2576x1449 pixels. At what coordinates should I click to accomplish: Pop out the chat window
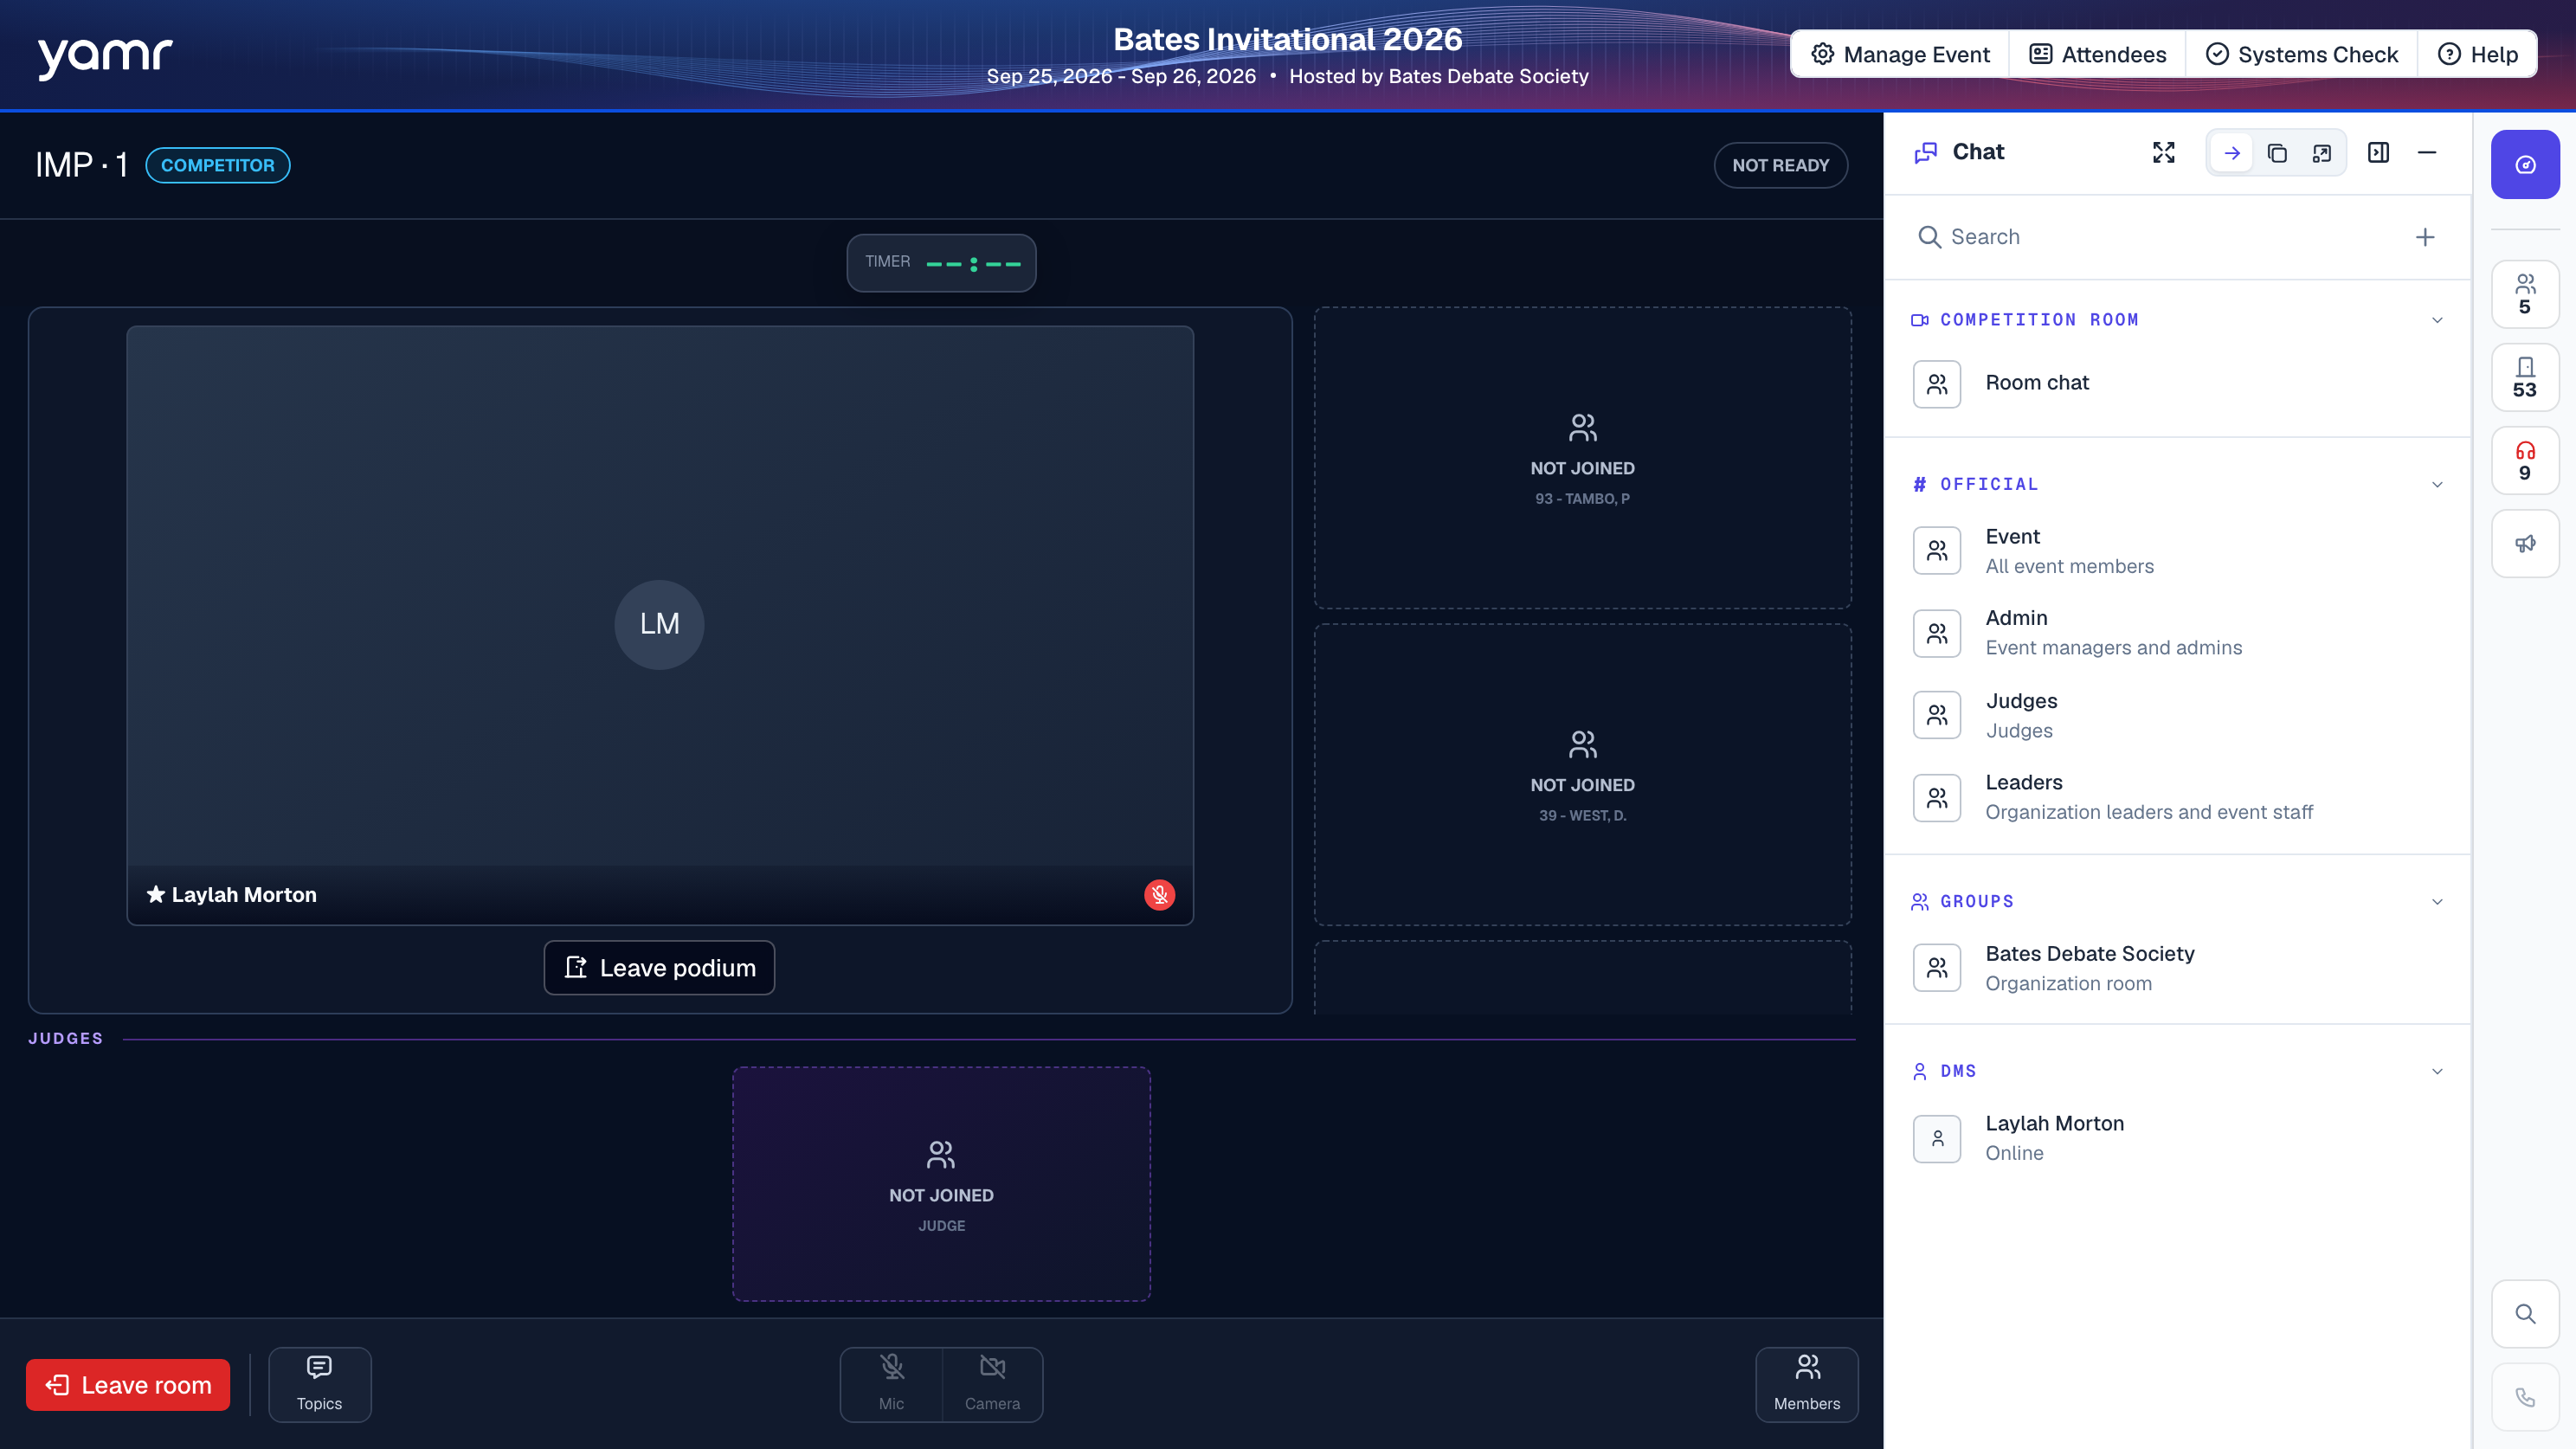(2321, 153)
